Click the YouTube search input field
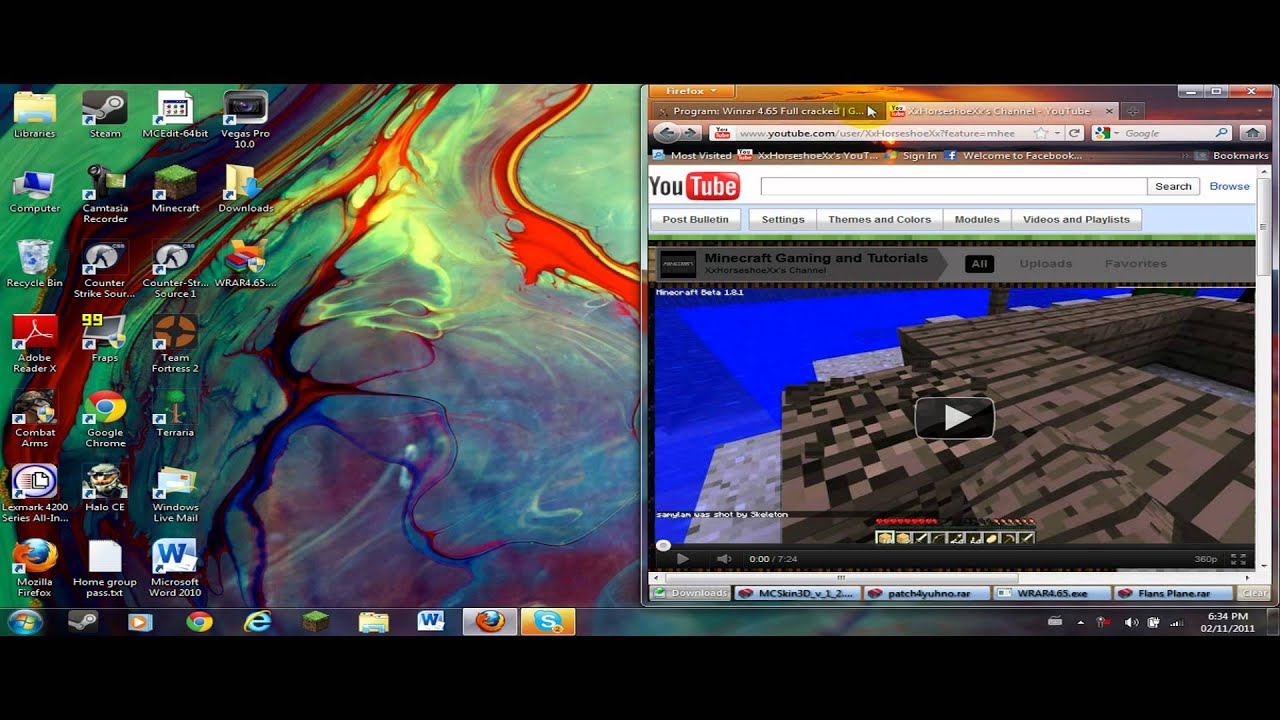This screenshot has height=720, width=1280. click(x=953, y=186)
